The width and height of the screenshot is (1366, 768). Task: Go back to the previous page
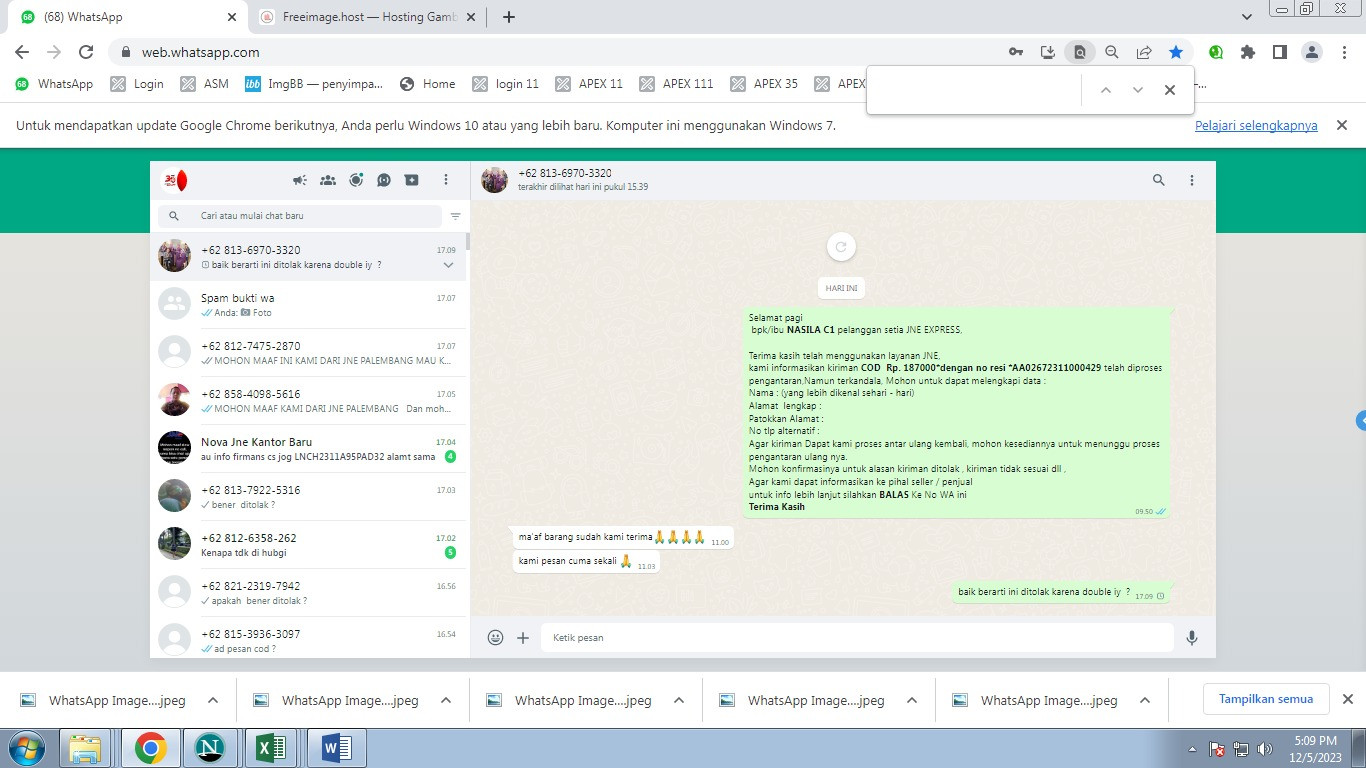(22, 52)
